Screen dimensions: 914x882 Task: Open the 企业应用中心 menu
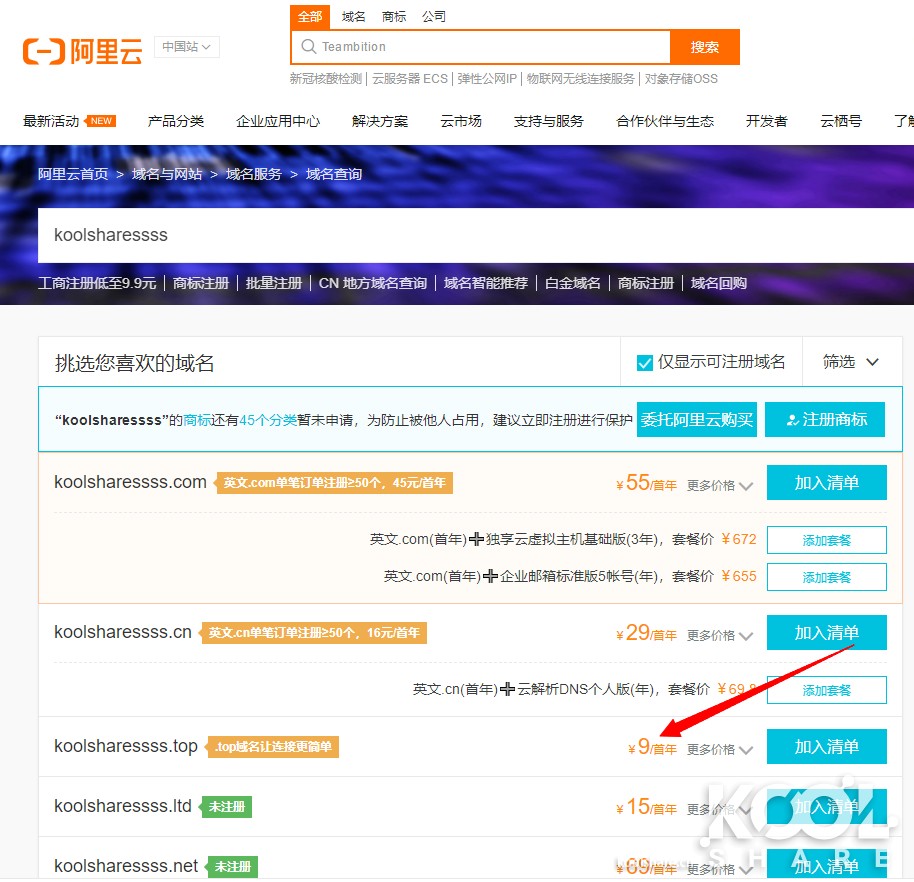coord(278,121)
